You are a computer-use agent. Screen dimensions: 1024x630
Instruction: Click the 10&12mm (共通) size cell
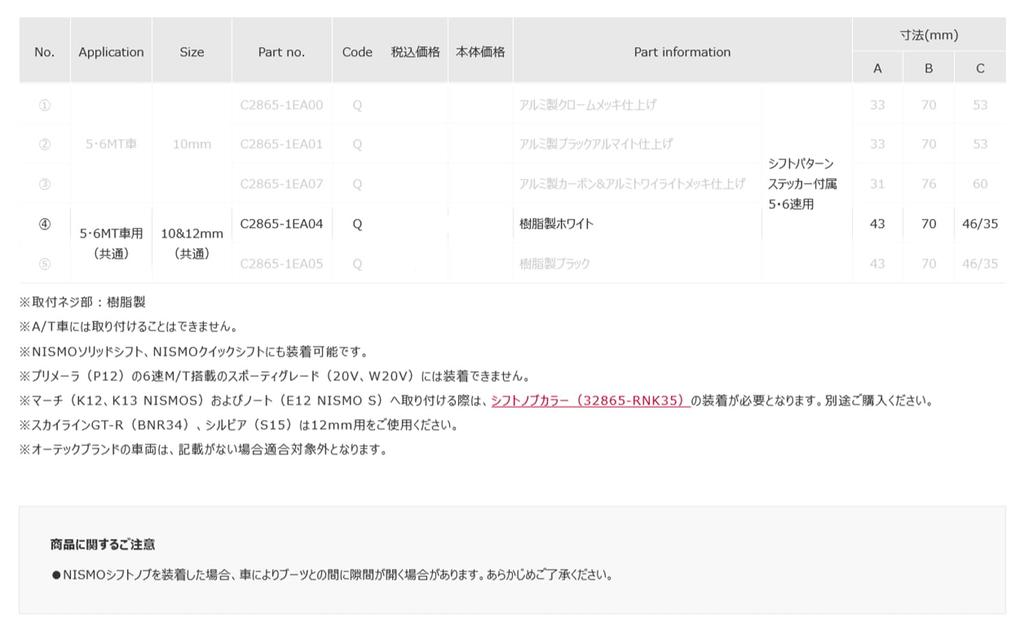(x=192, y=243)
